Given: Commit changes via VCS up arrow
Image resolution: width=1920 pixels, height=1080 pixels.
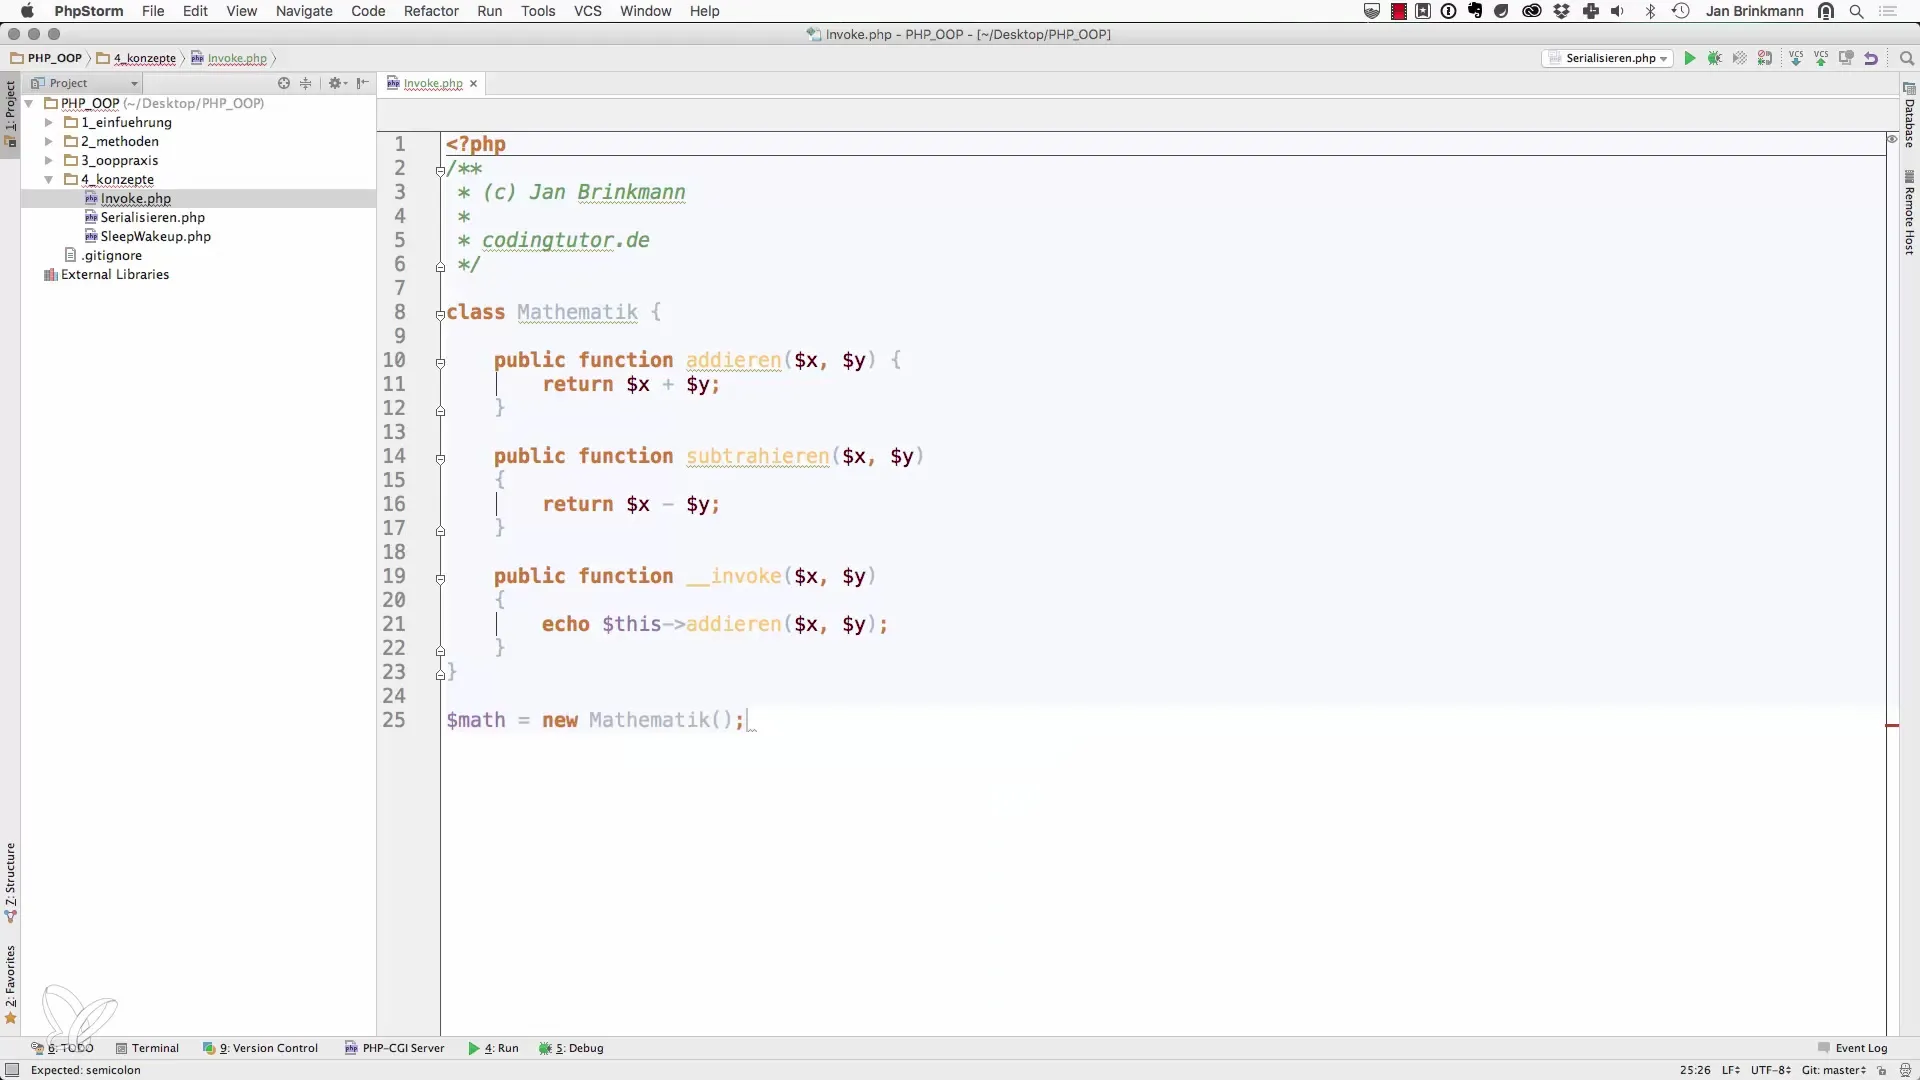Looking at the screenshot, I should (x=1821, y=58).
